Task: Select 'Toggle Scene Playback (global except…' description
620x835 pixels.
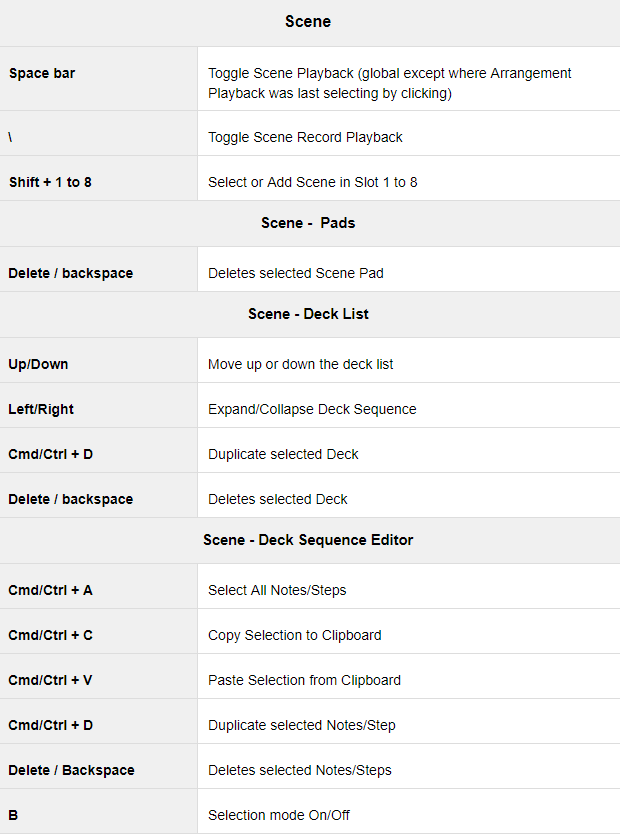Action: 389,83
